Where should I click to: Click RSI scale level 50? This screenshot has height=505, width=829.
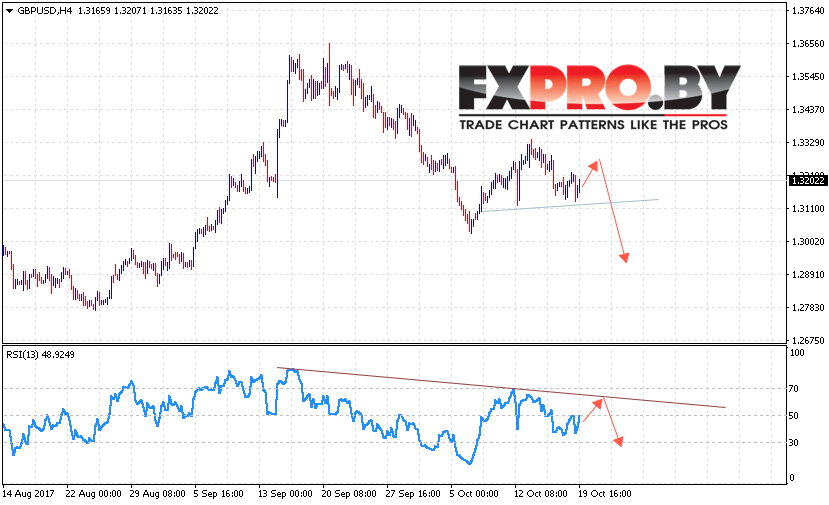pyautogui.click(x=794, y=416)
